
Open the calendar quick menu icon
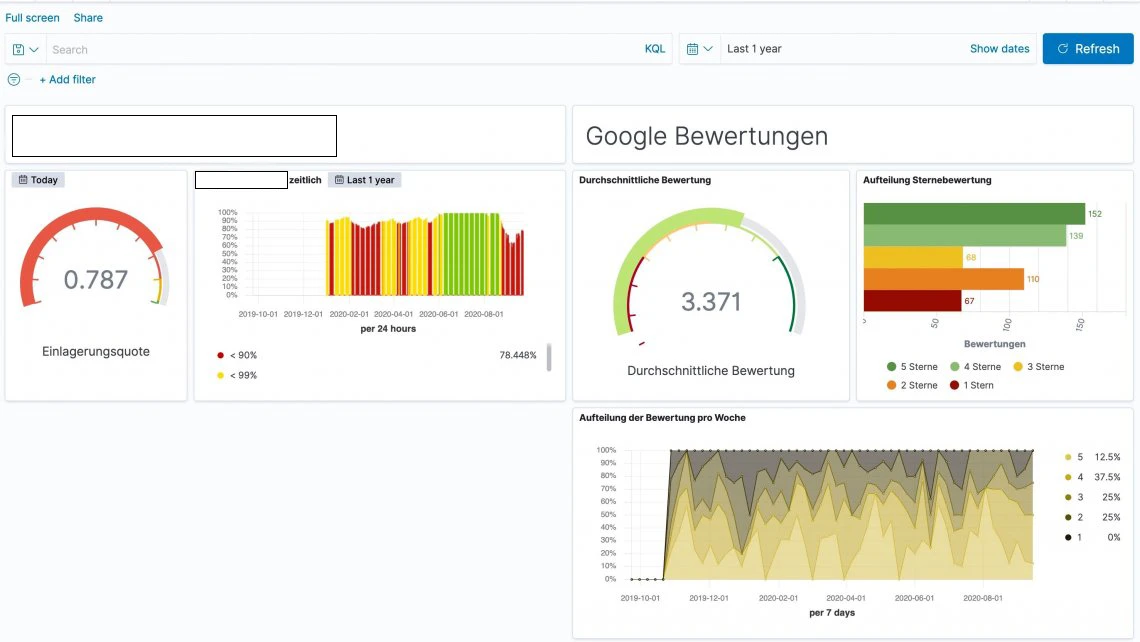point(692,49)
